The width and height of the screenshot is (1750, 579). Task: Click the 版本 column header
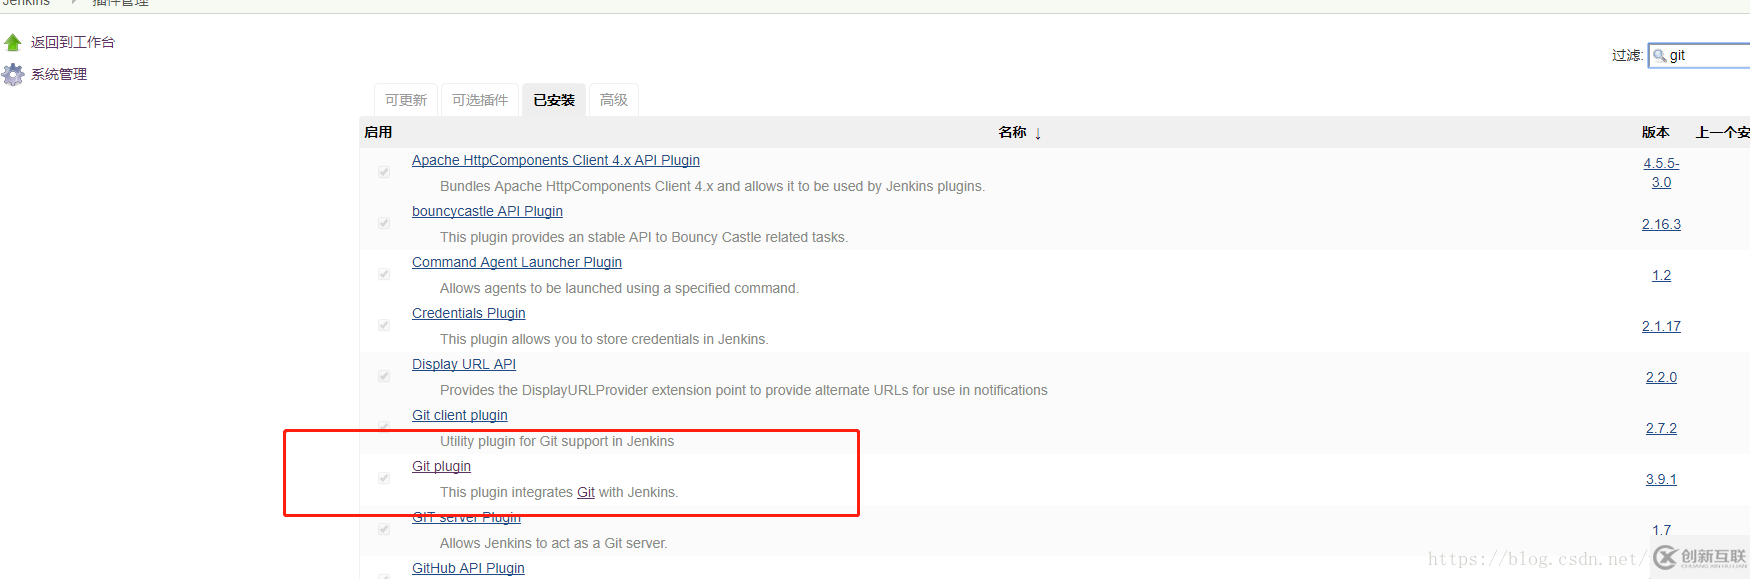[1655, 132]
